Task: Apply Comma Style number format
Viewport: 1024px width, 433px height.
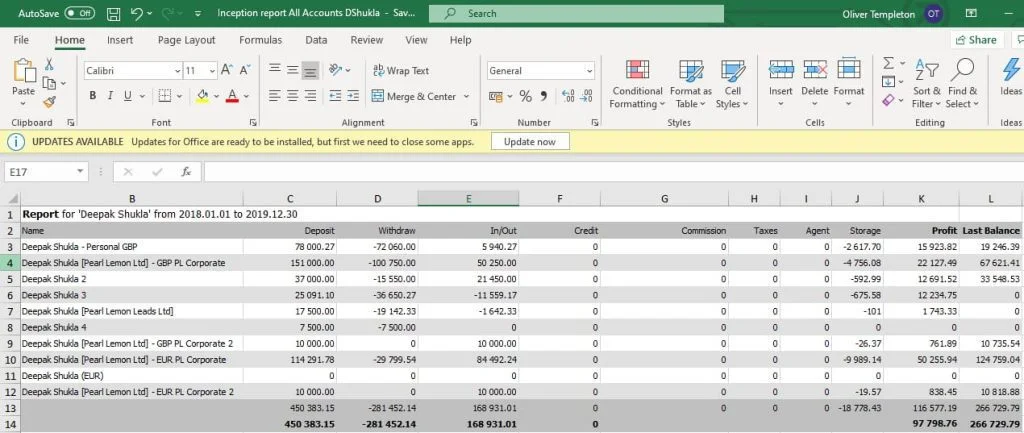Action: (544, 97)
